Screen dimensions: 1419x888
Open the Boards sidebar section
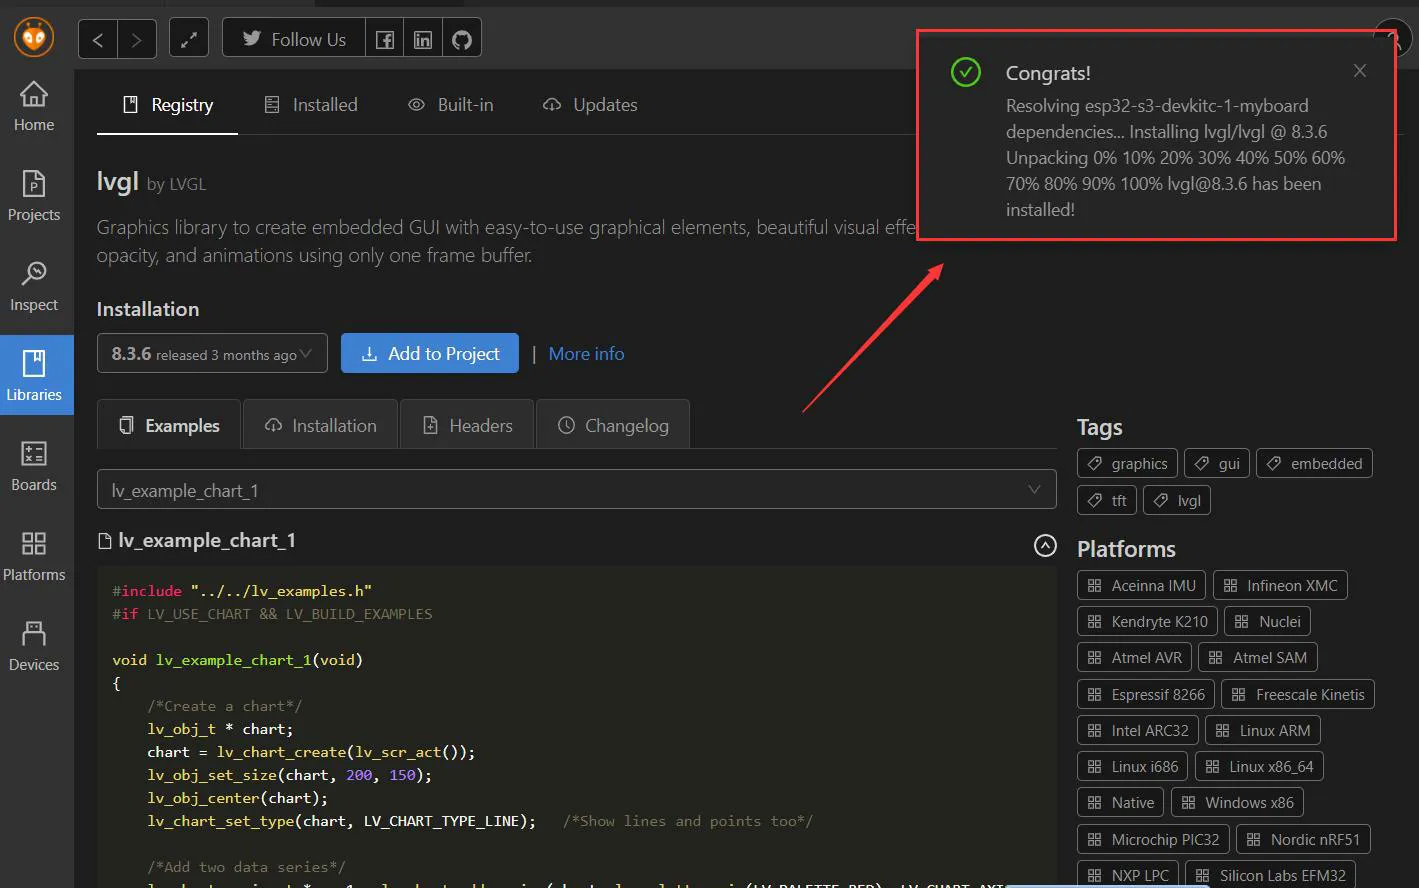coord(34,466)
